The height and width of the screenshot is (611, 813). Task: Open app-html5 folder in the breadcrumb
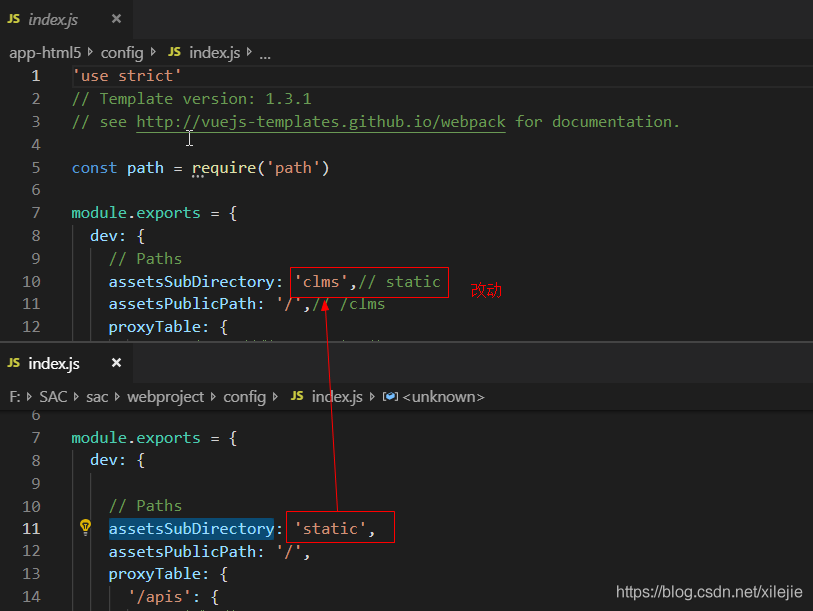(45, 53)
